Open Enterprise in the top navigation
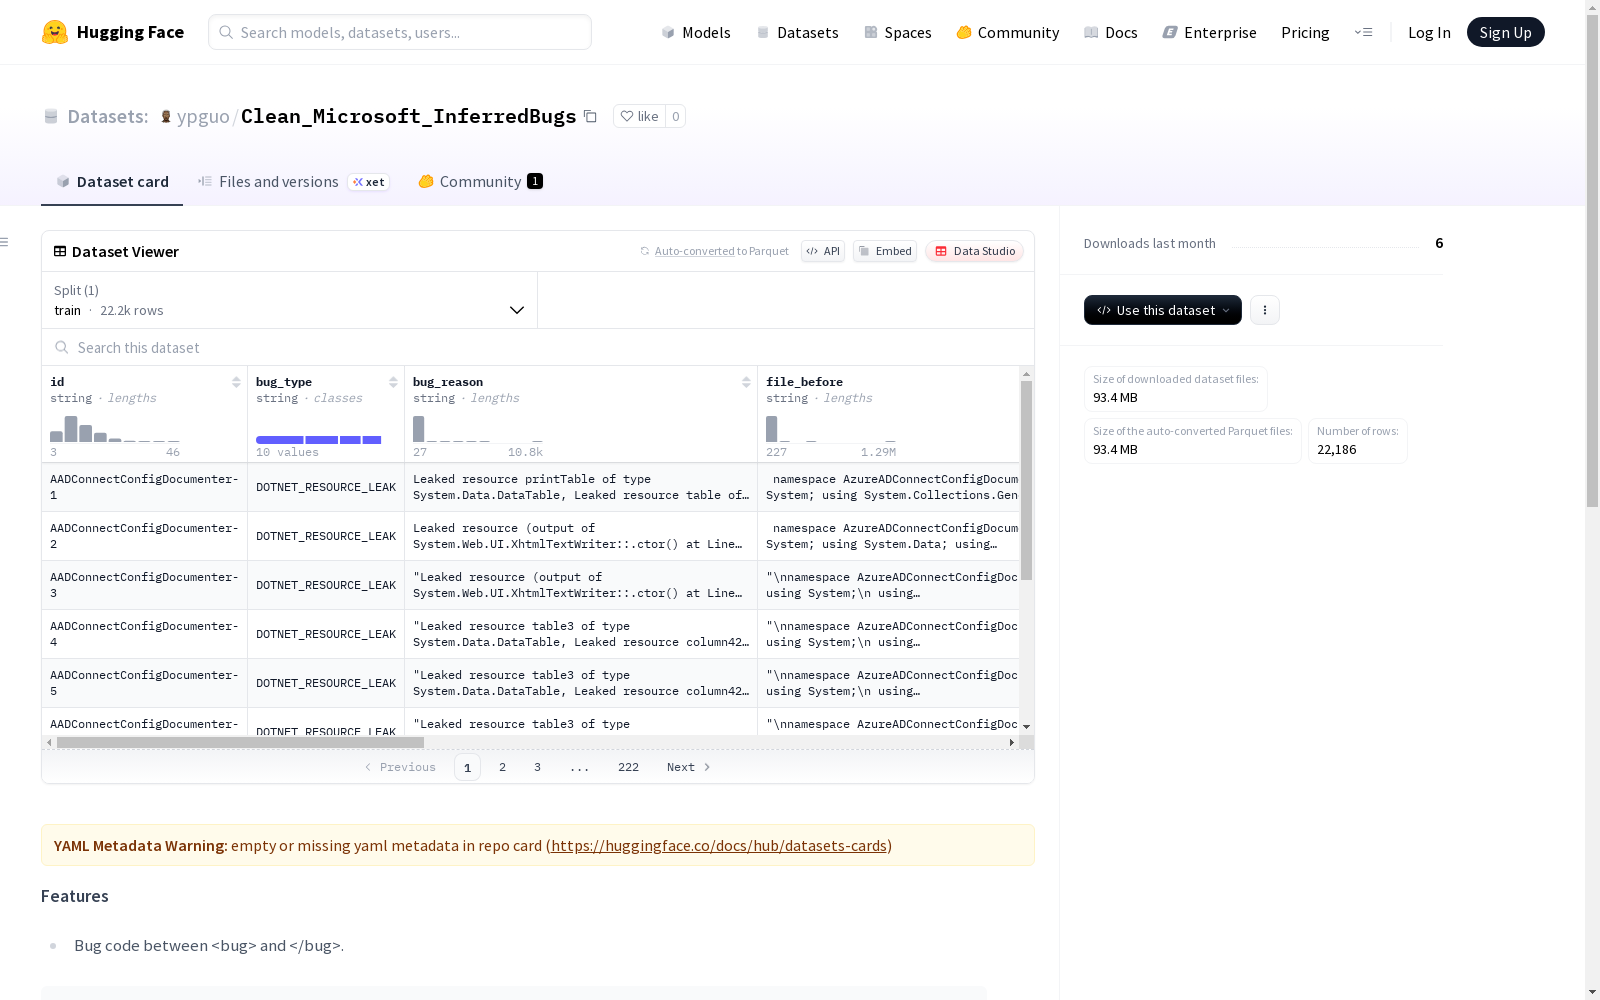Image resolution: width=1600 pixels, height=1000 pixels. pos(1210,32)
